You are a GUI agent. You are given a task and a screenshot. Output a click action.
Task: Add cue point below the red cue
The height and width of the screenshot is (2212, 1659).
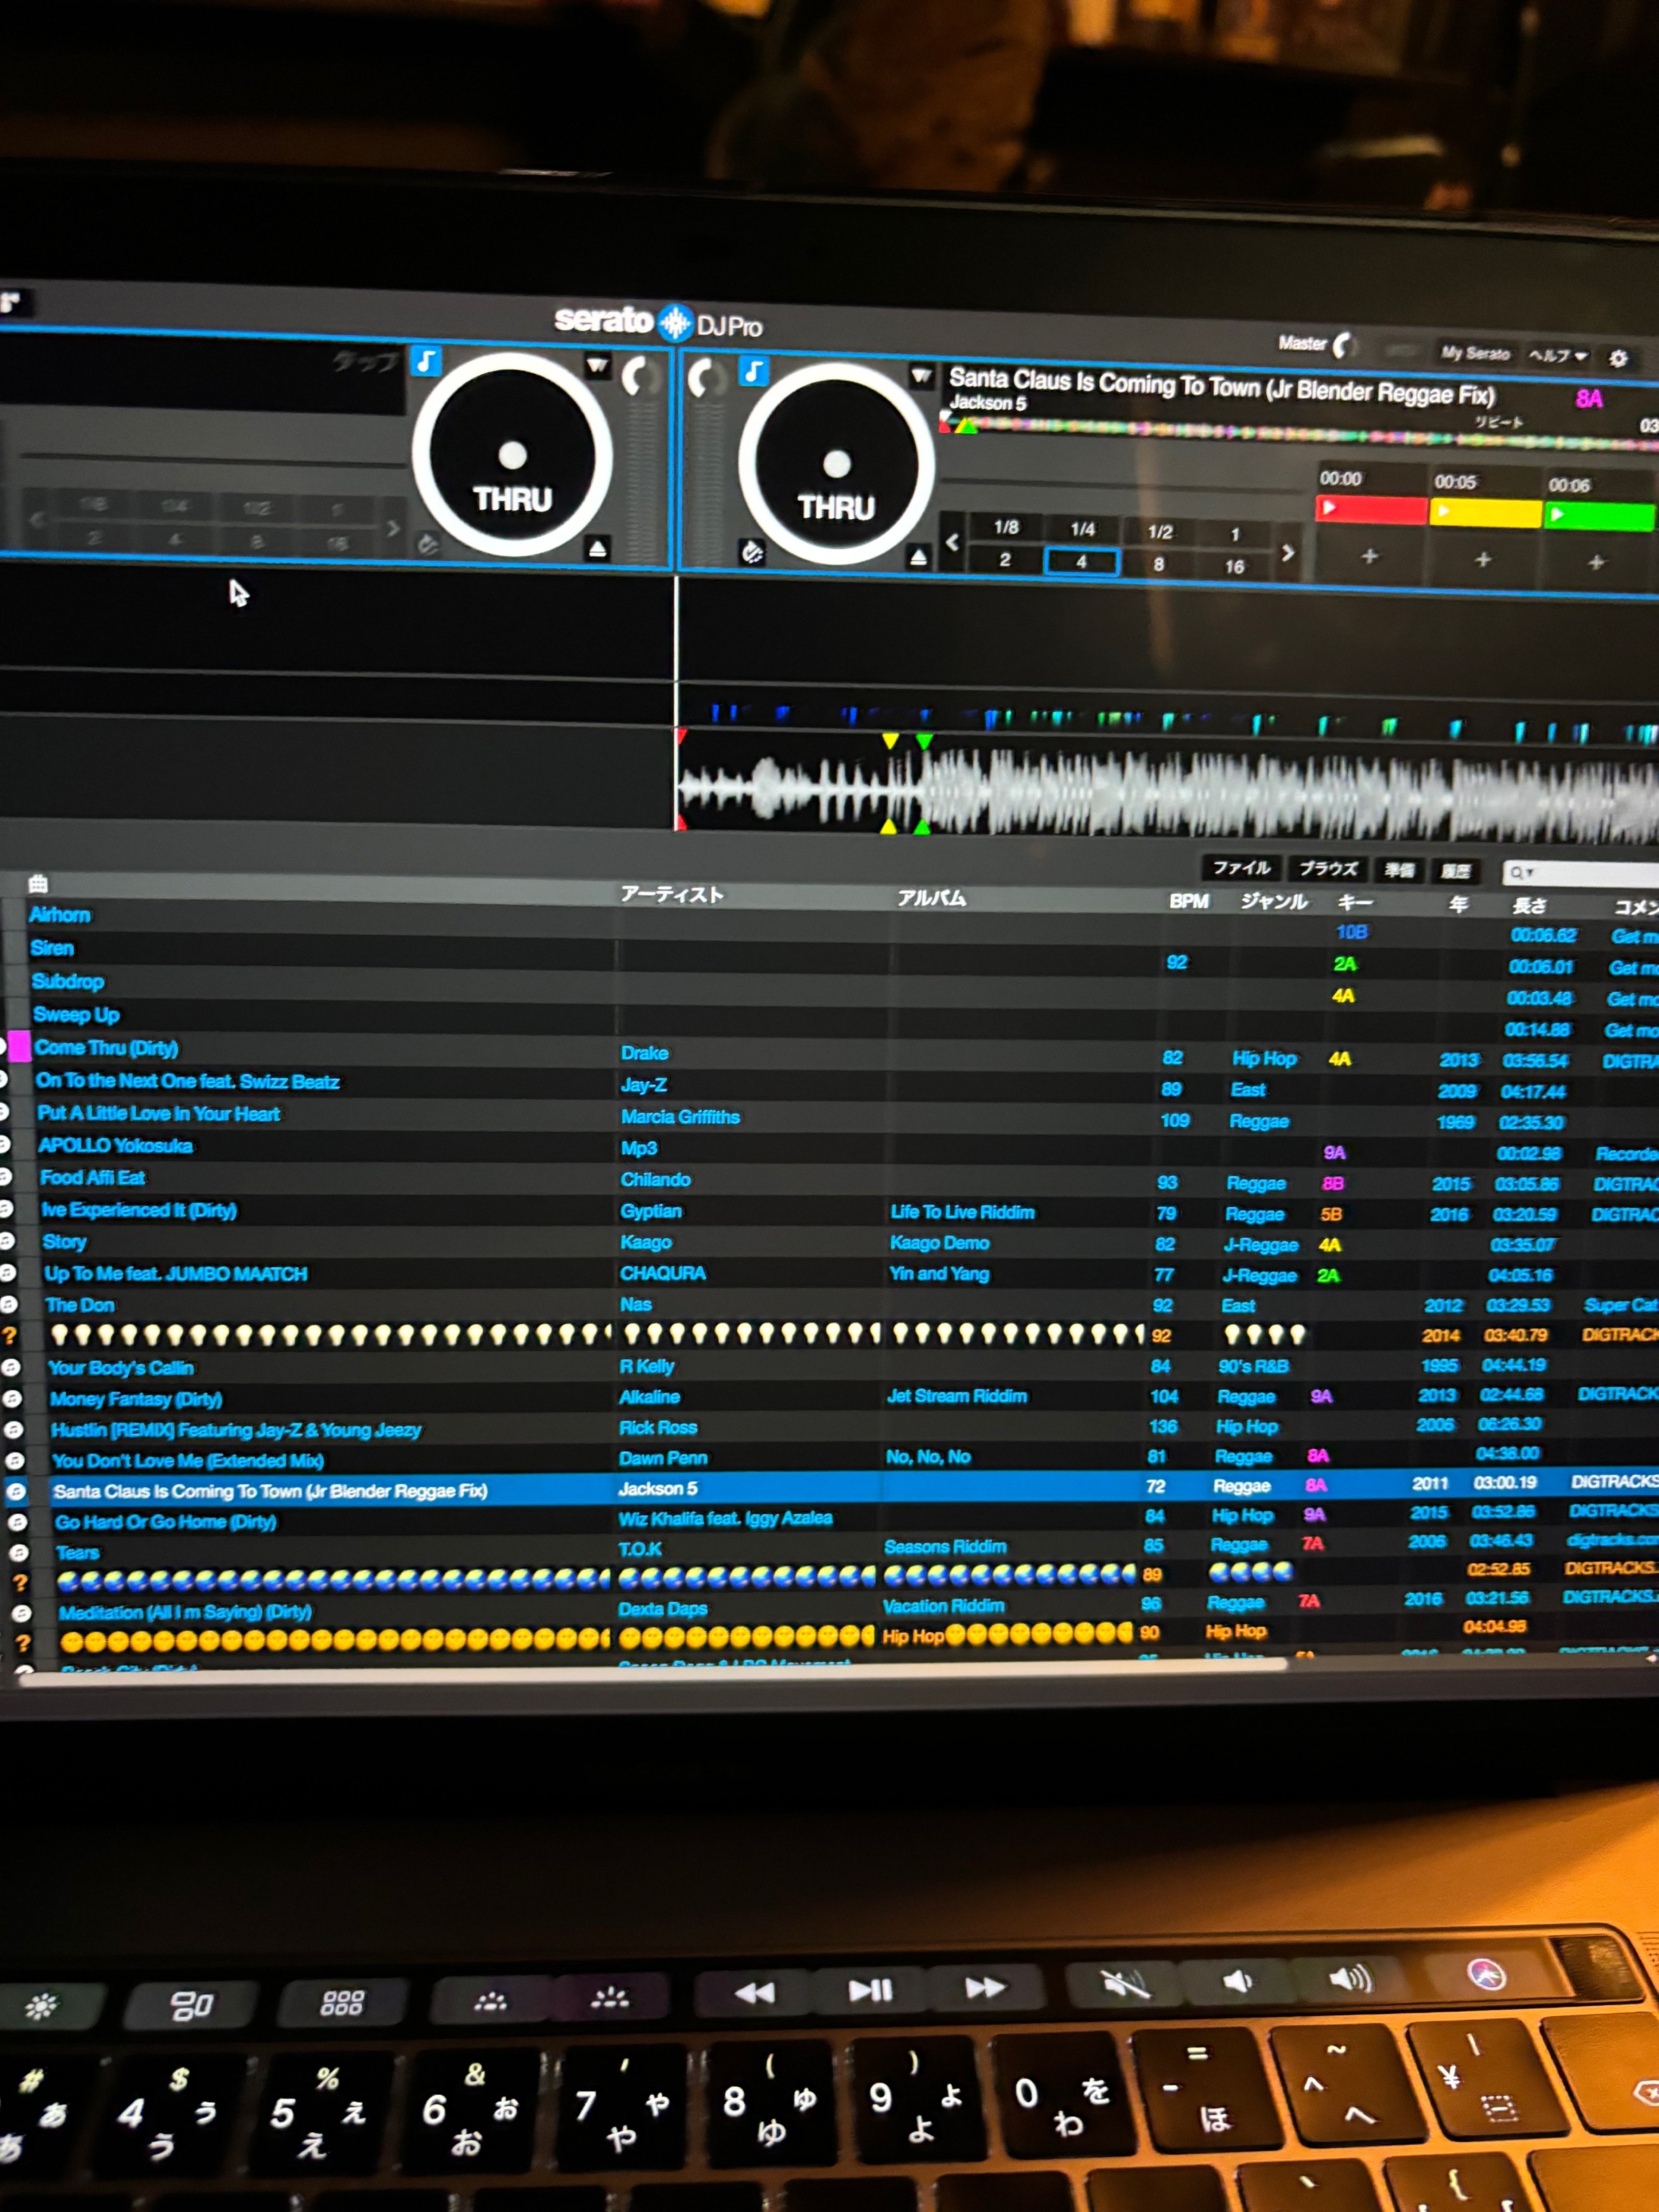tap(1370, 556)
